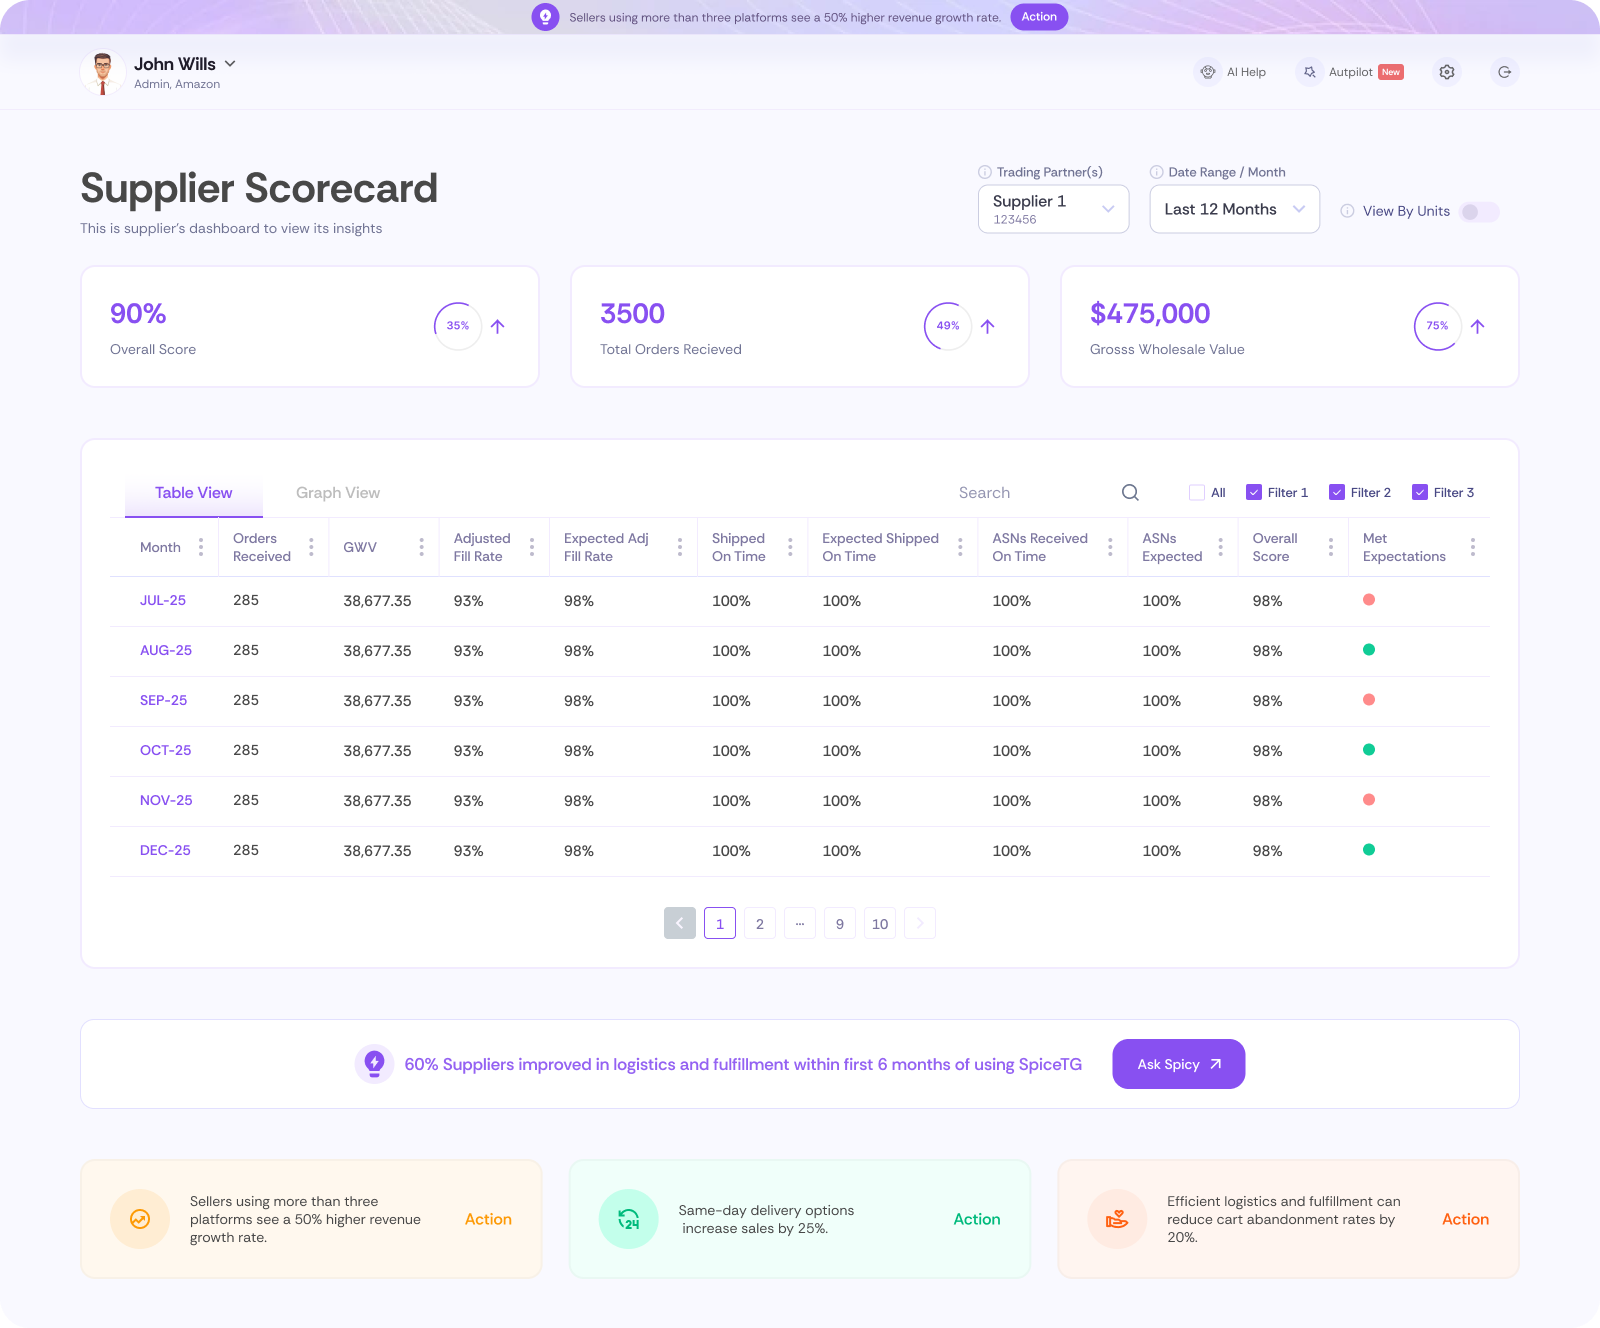Open AI Help from the header
This screenshot has height=1328, width=1600.
coord(1231,72)
